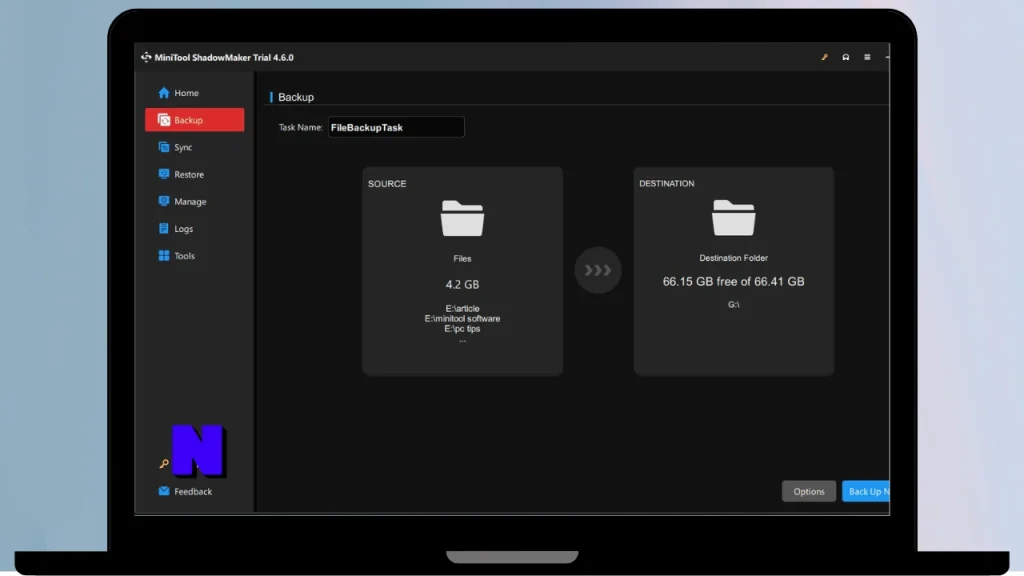Click the Feedback envelope icon
The image size is (1024, 576).
coord(163,491)
